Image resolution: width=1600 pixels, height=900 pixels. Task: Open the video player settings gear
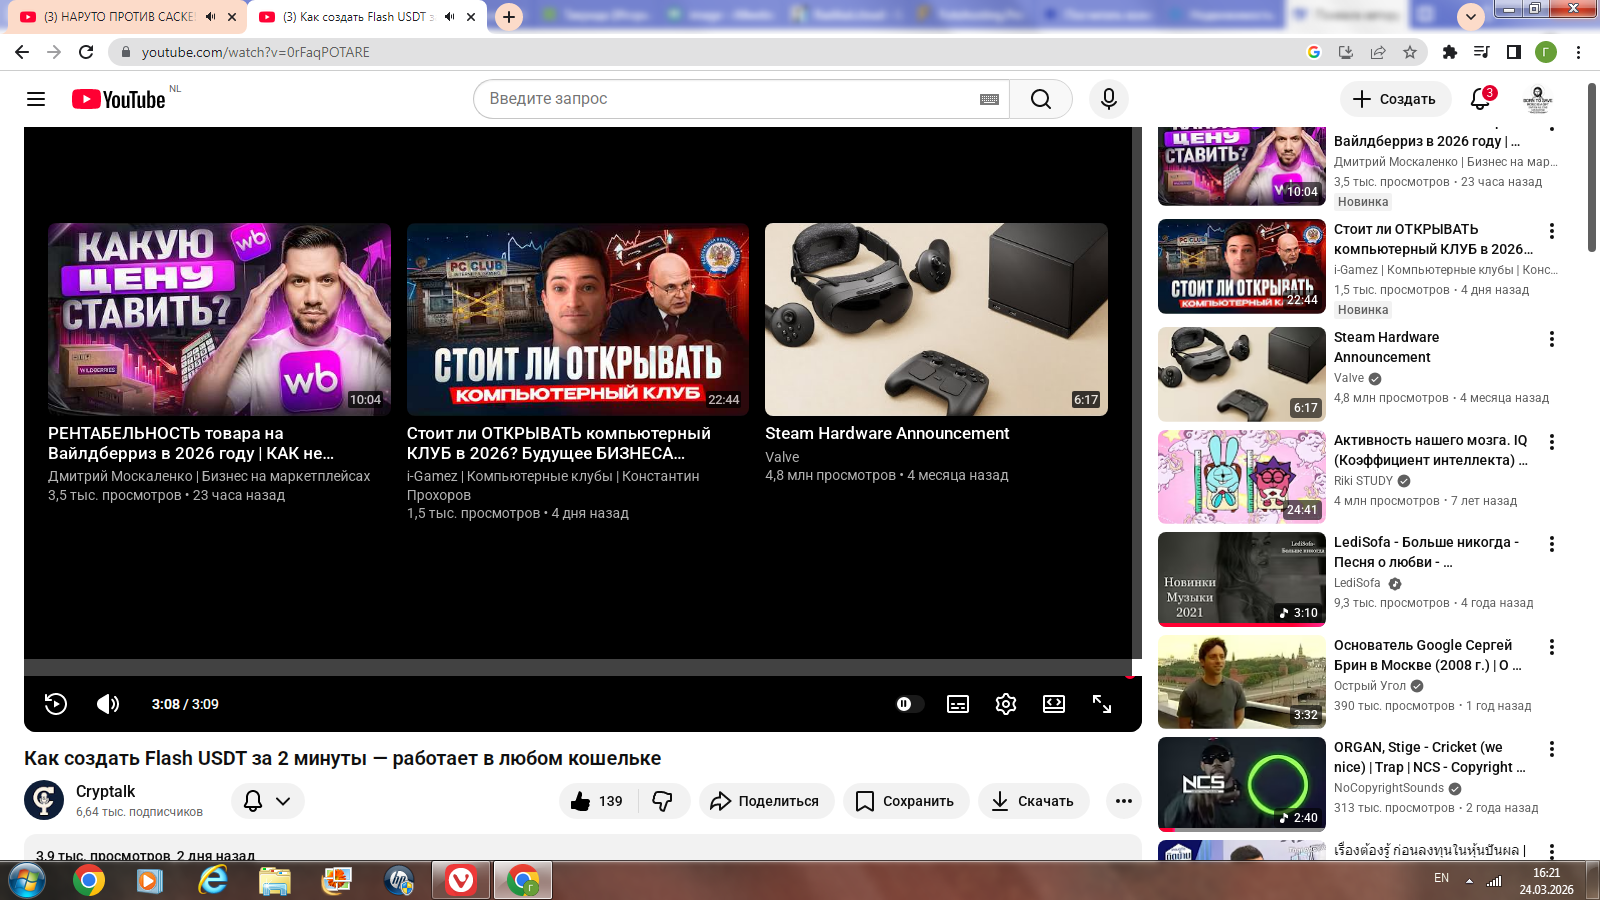(x=1006, y=704)
